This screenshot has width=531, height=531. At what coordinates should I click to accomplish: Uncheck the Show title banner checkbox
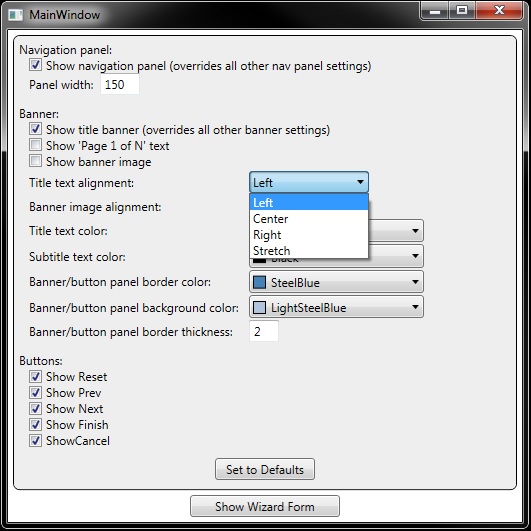coord(35,129)
